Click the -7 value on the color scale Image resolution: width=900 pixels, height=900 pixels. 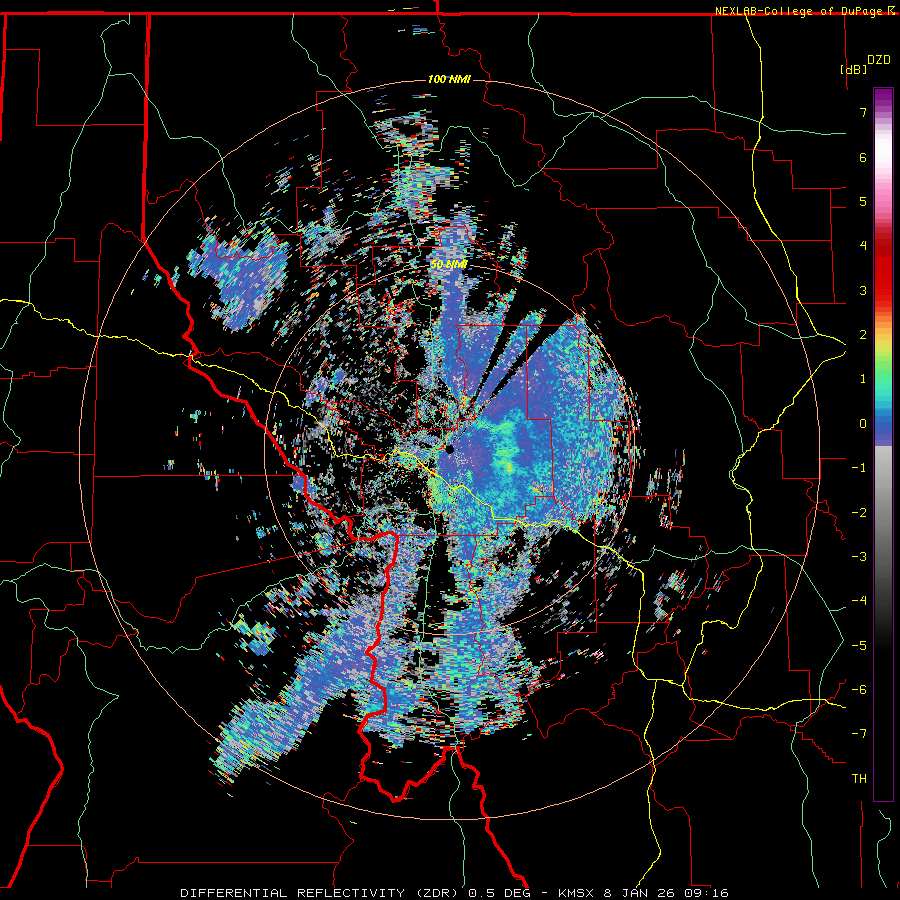[x=859, y=734]
